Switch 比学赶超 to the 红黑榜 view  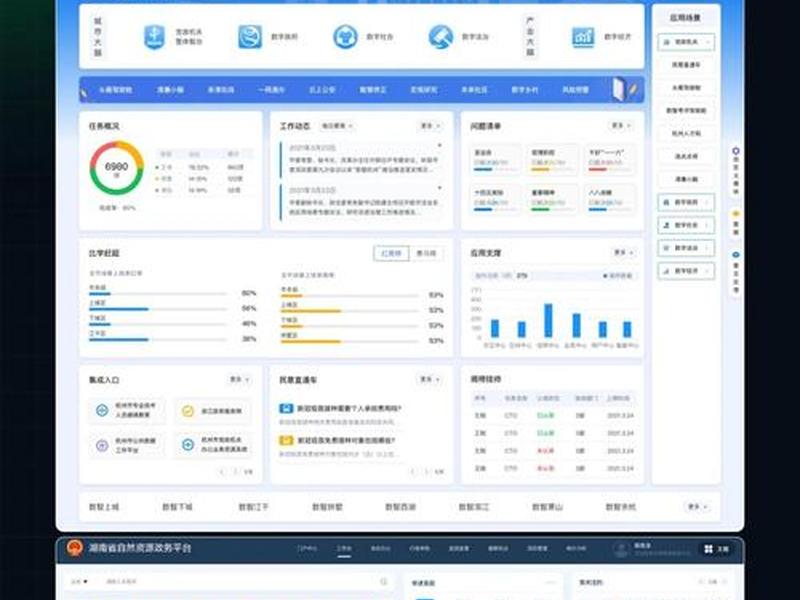[x=391, y=253]
